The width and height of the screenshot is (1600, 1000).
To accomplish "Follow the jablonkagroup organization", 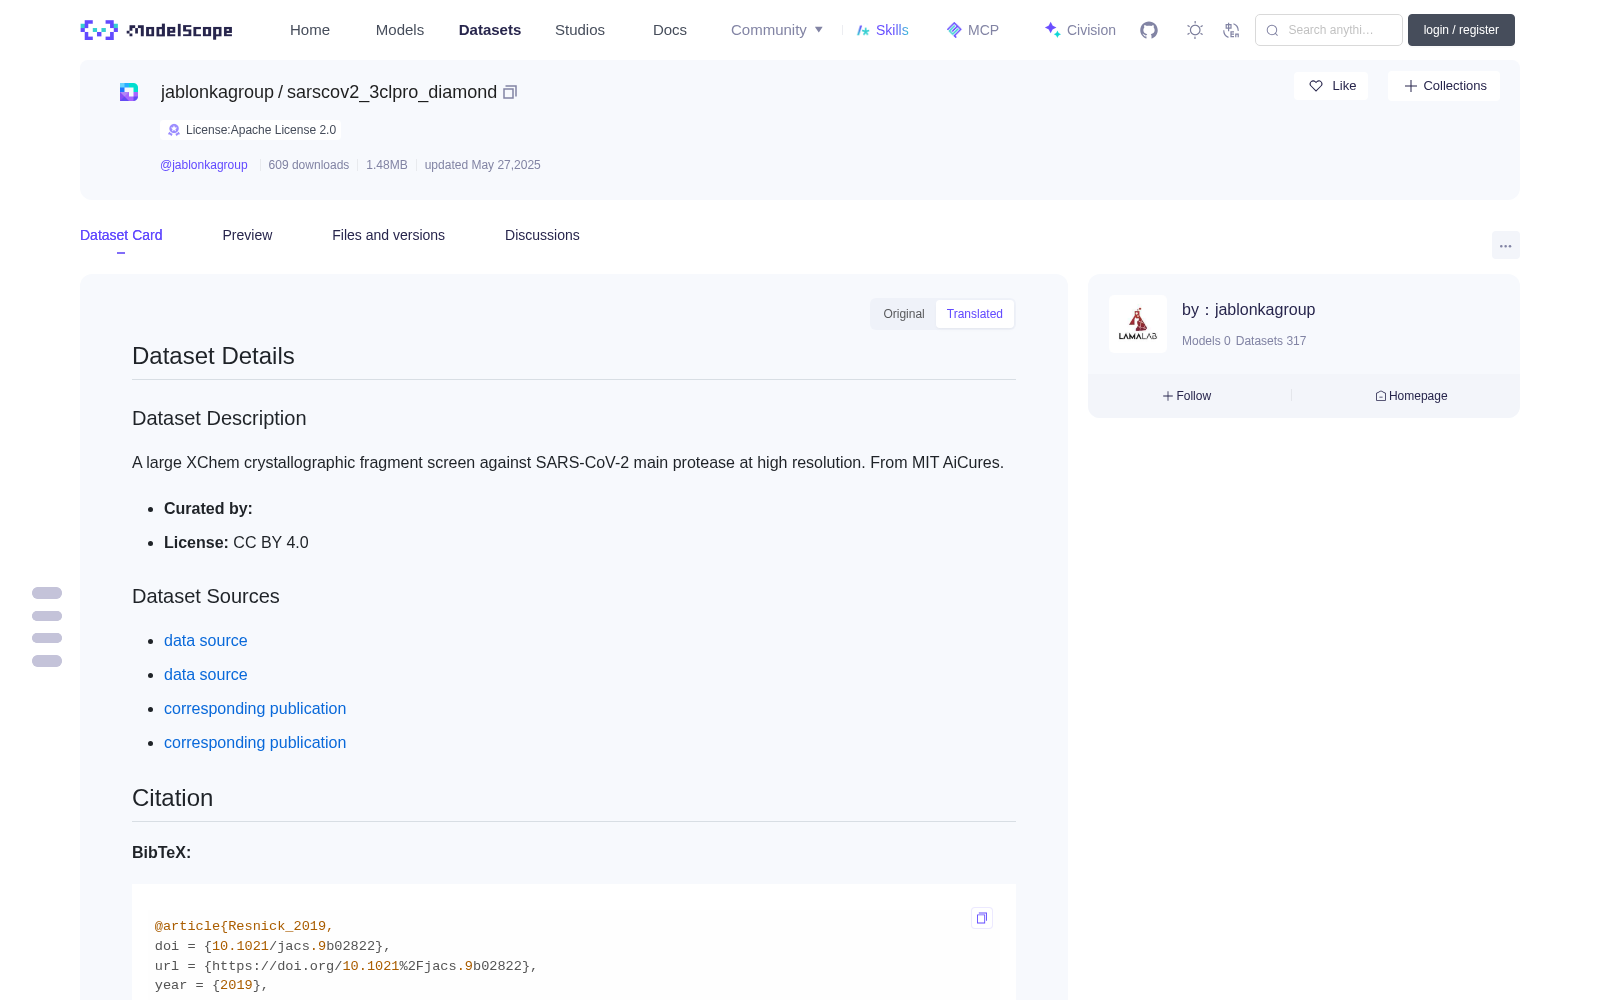I will (x=1187, y=396).
